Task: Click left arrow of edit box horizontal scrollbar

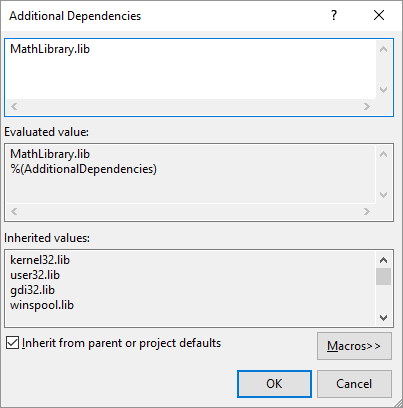Action: [14, 107]
